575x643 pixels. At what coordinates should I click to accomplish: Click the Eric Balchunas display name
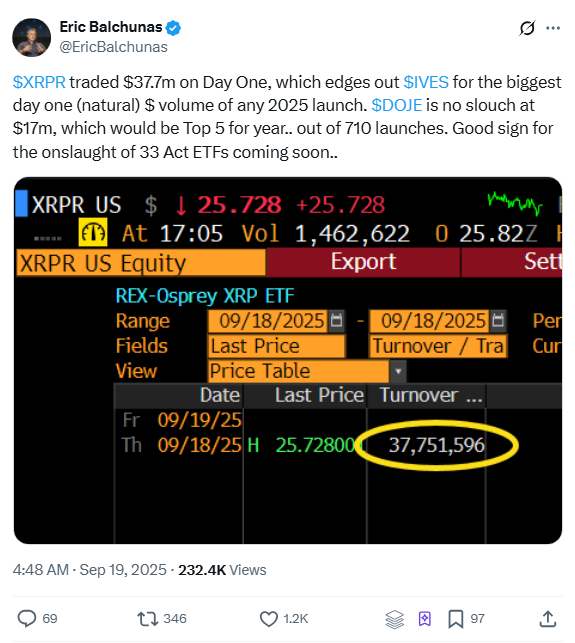coord(111,27)
